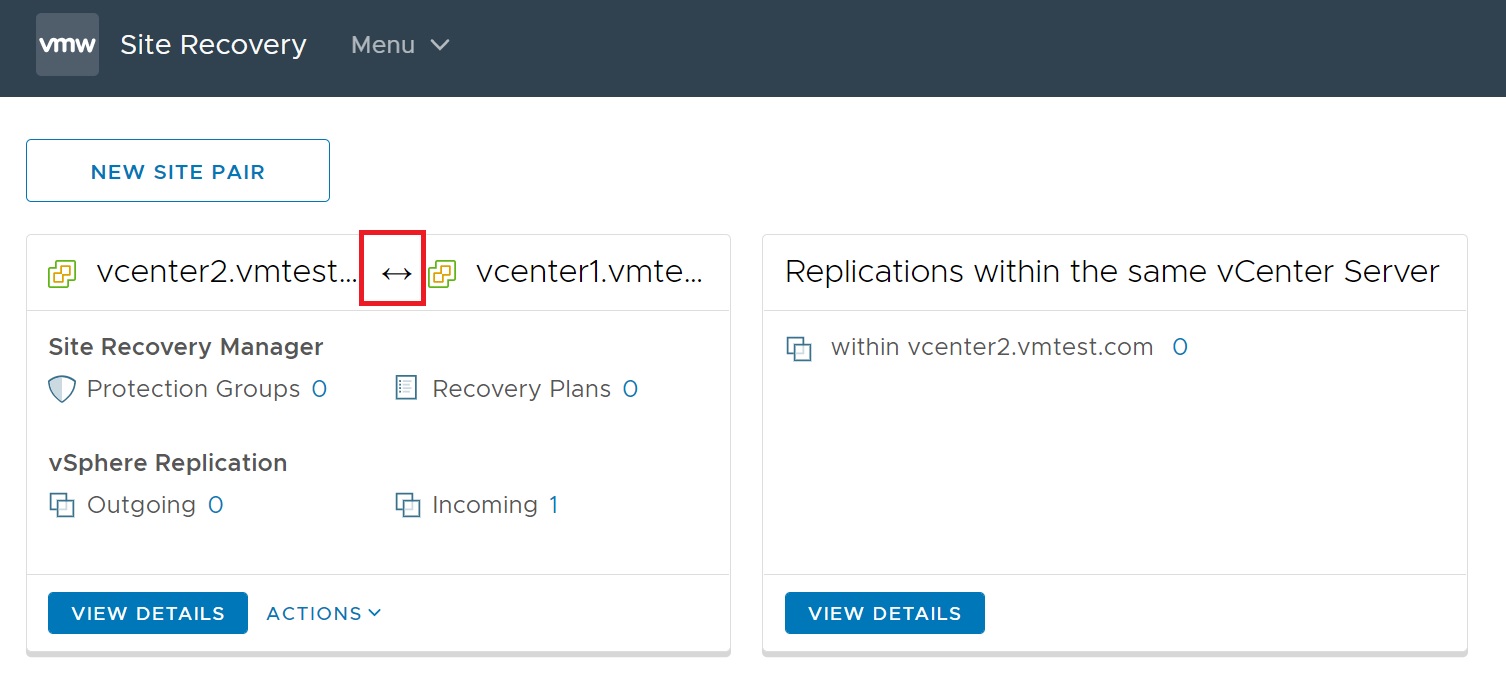Open the Incoming replications count link

(553, 505)
